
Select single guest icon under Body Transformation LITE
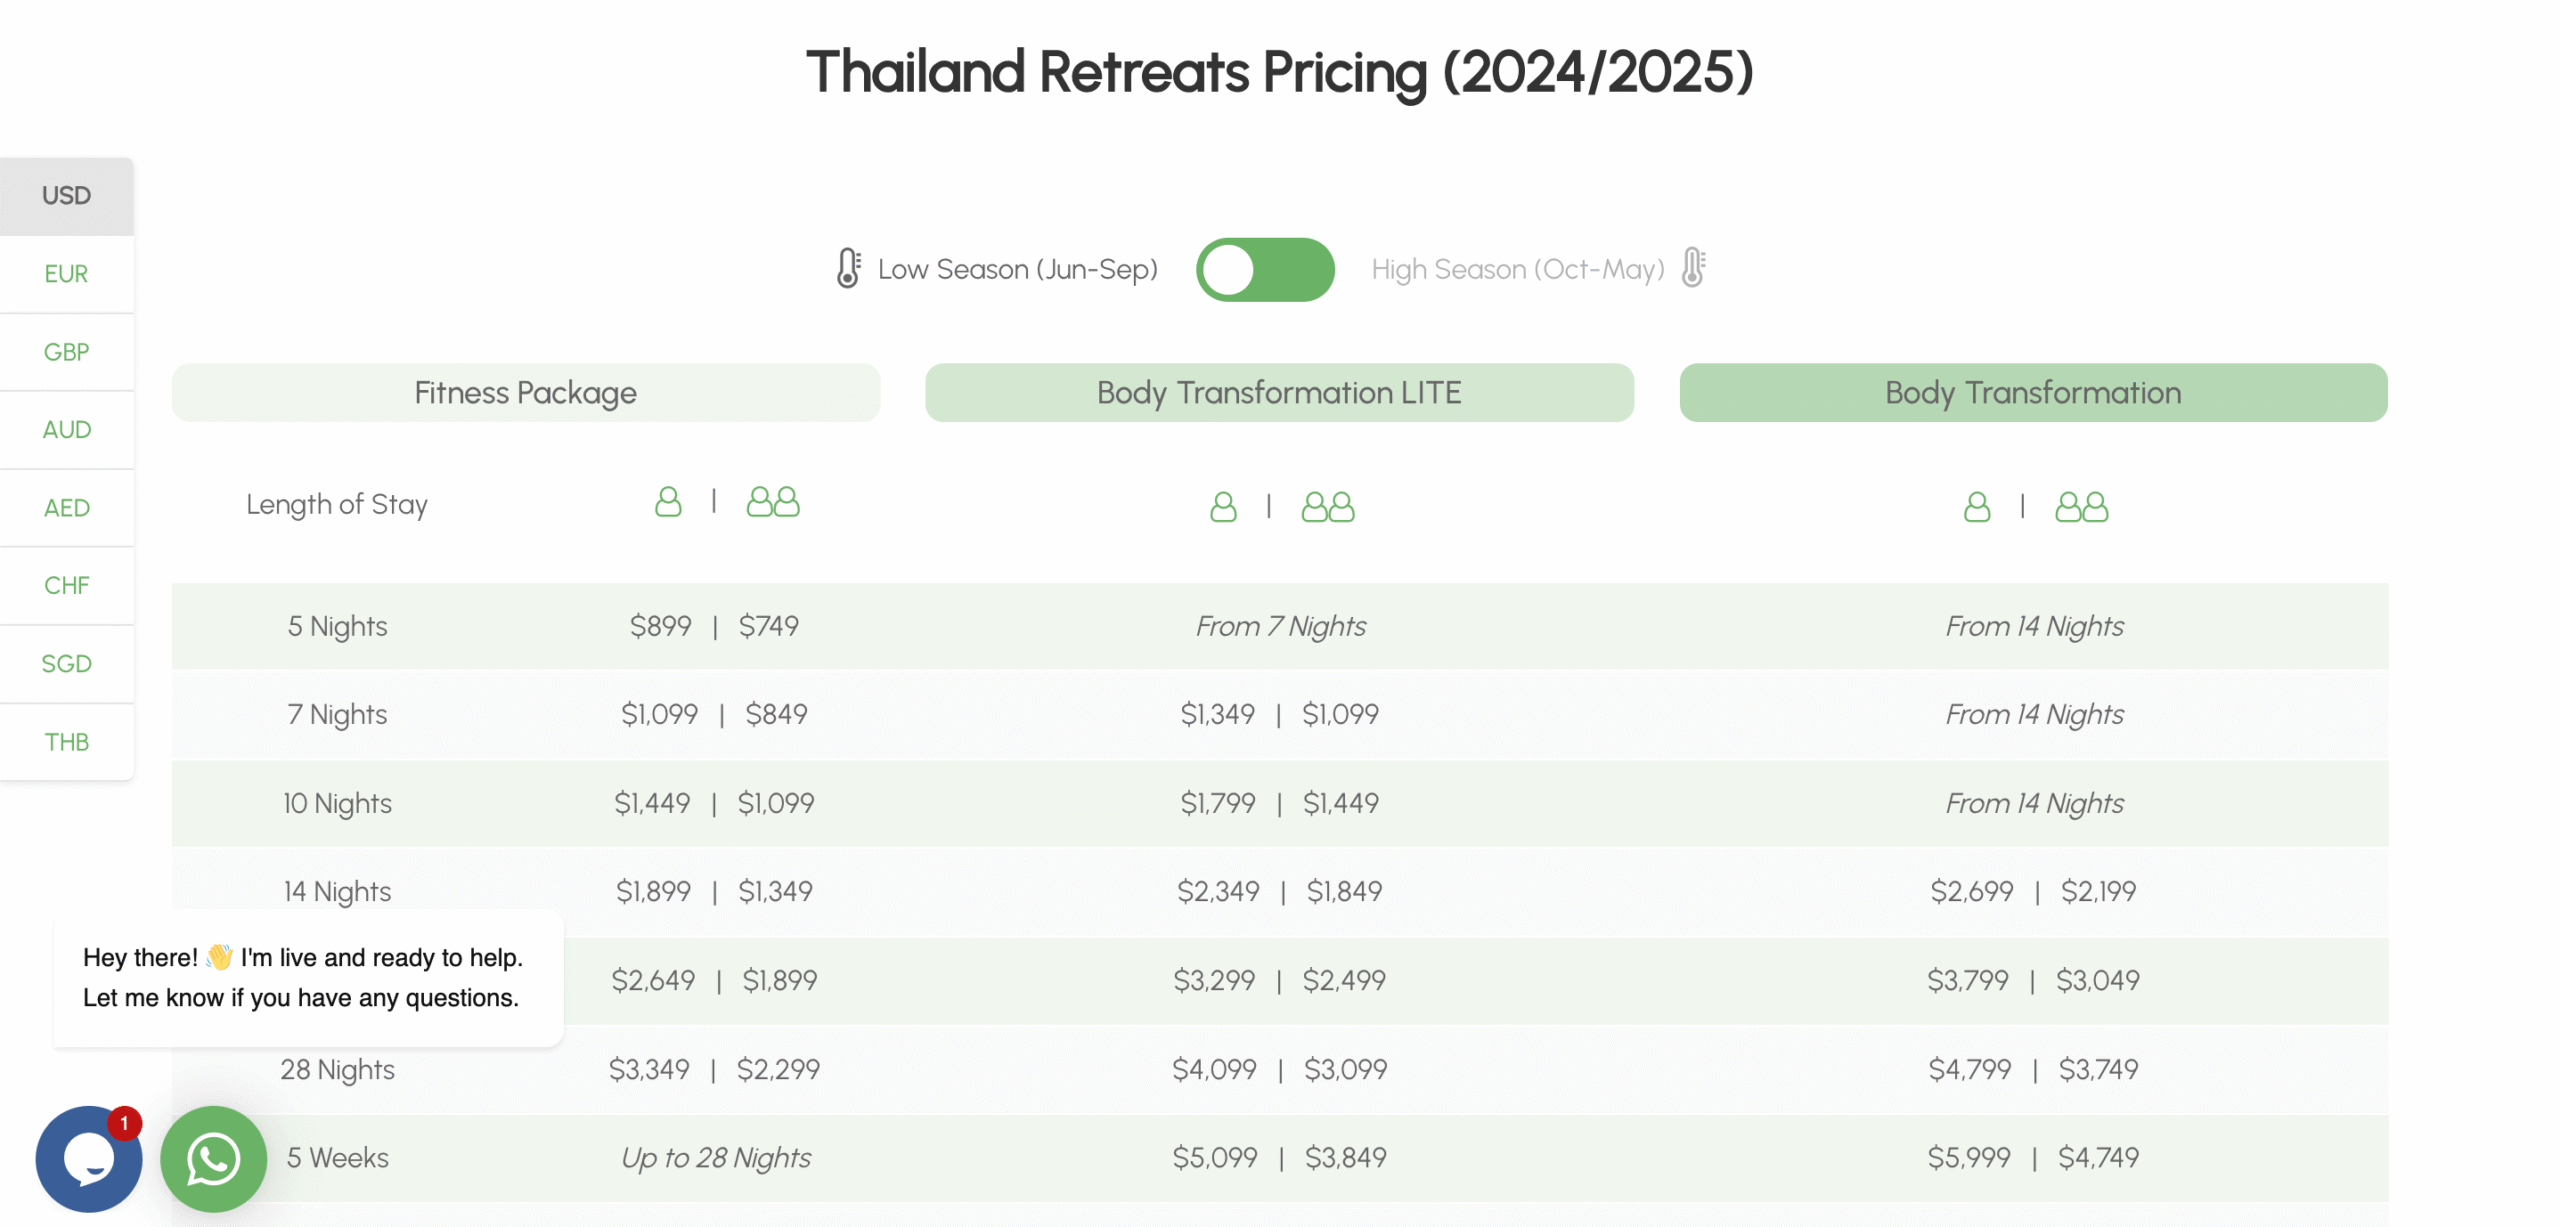1223,507
